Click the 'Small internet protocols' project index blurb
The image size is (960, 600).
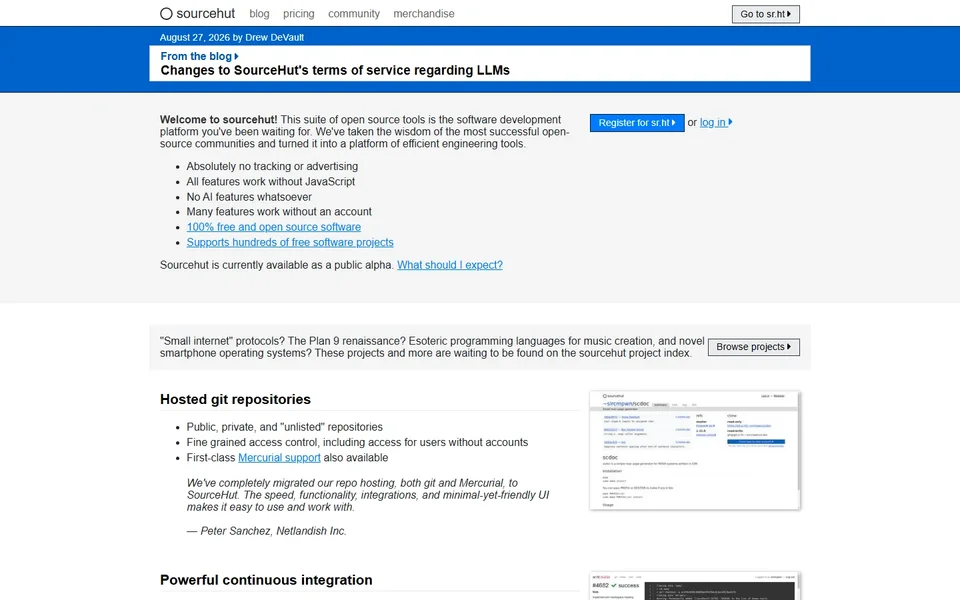pos(432,347)
